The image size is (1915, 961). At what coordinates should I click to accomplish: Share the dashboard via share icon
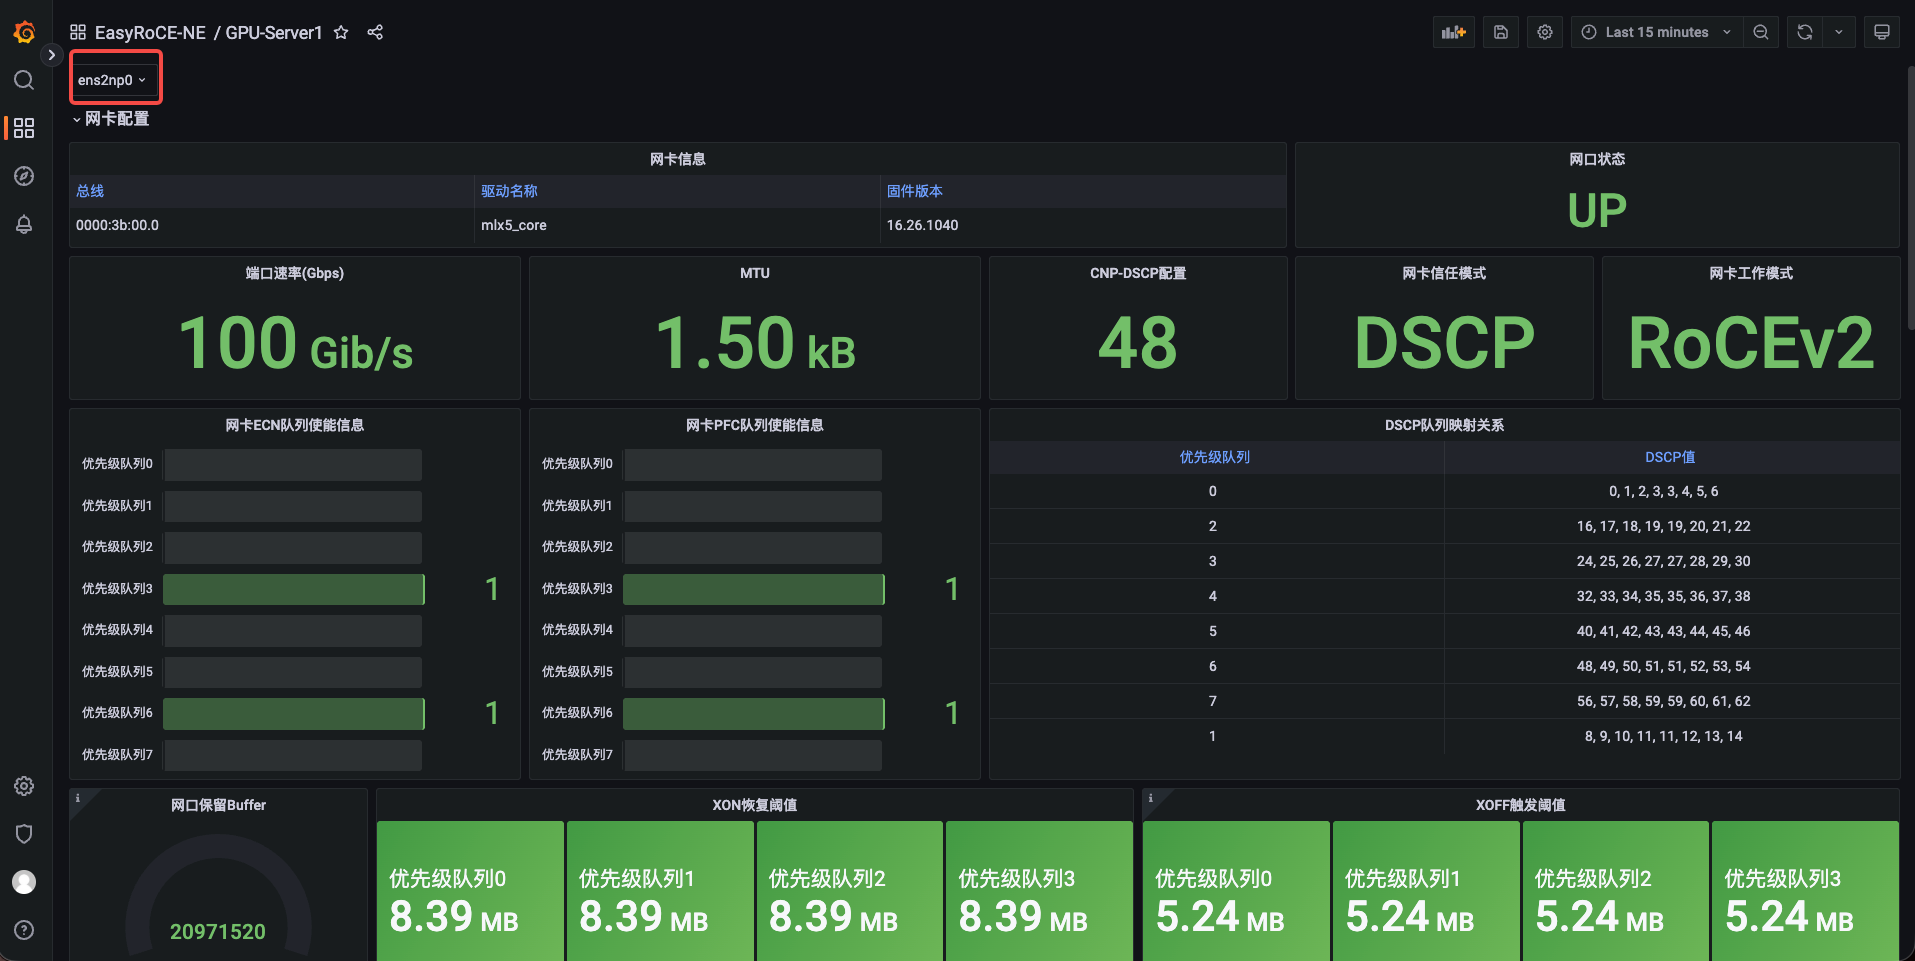click(x=375, y=32)
